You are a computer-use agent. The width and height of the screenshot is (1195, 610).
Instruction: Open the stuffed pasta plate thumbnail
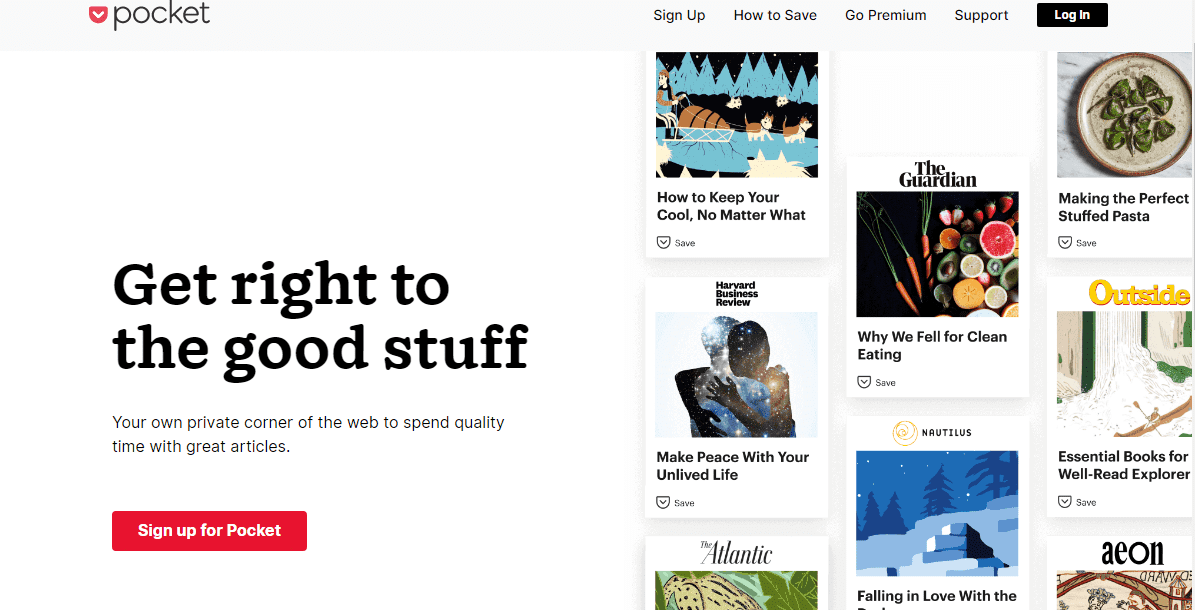1126,114
